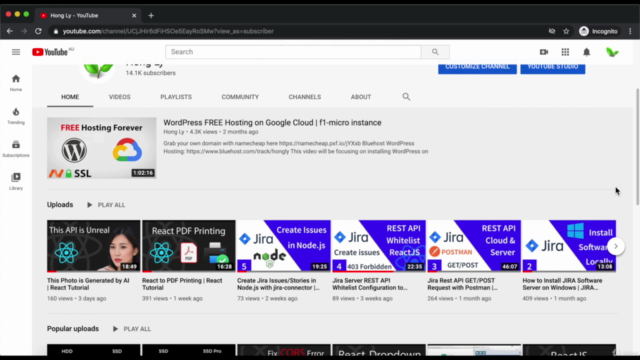Screen dimensions: 640x360
Task: Open This Photo is Generated by AI title
Action: pos(88,284)
